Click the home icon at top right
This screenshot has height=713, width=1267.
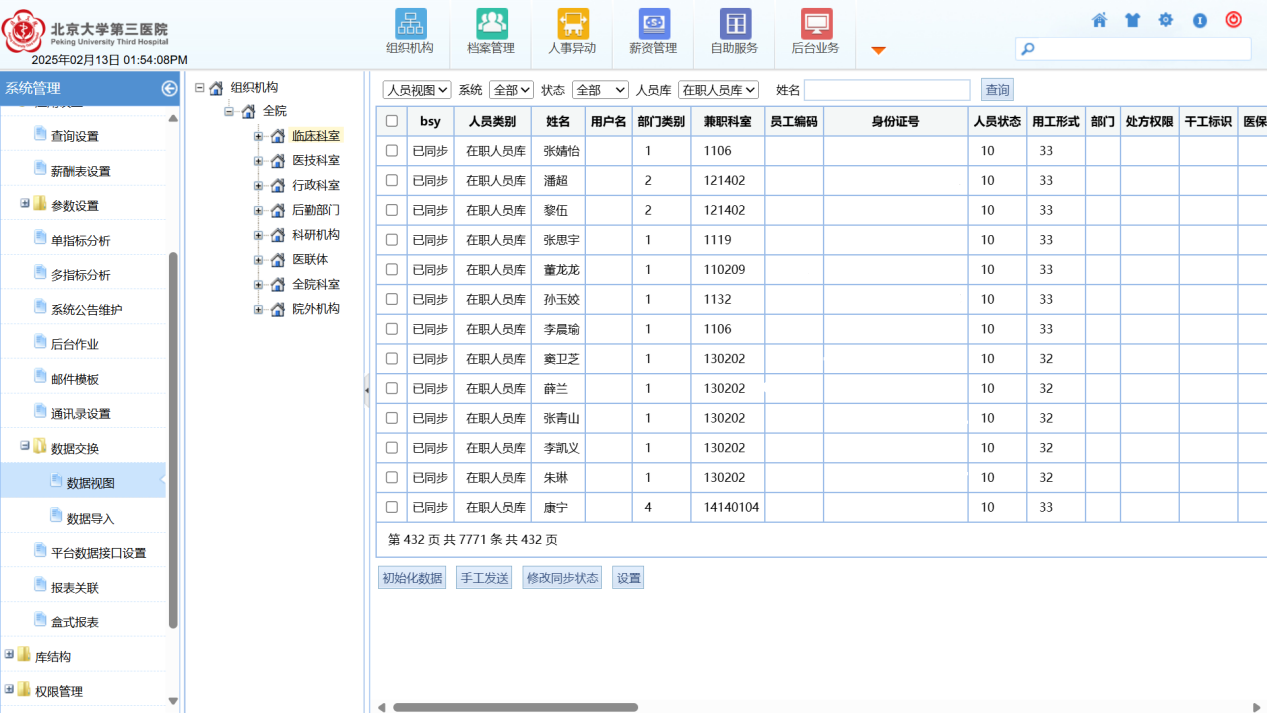[1099, 20]
